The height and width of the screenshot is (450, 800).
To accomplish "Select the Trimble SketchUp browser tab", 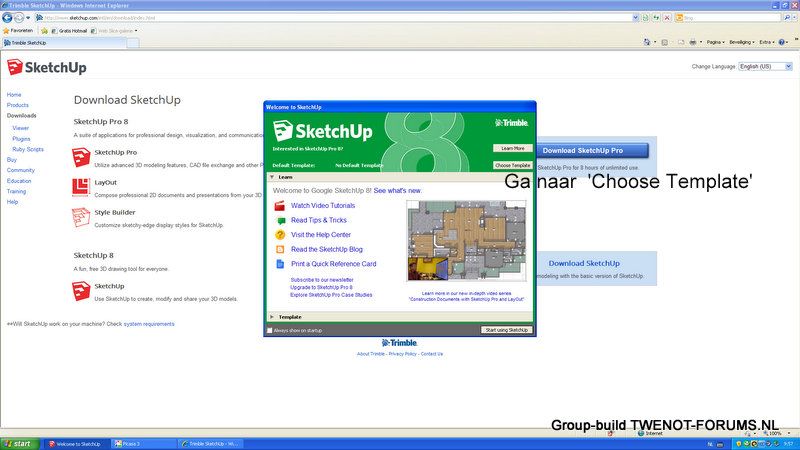I will click(x=64, y=43).
